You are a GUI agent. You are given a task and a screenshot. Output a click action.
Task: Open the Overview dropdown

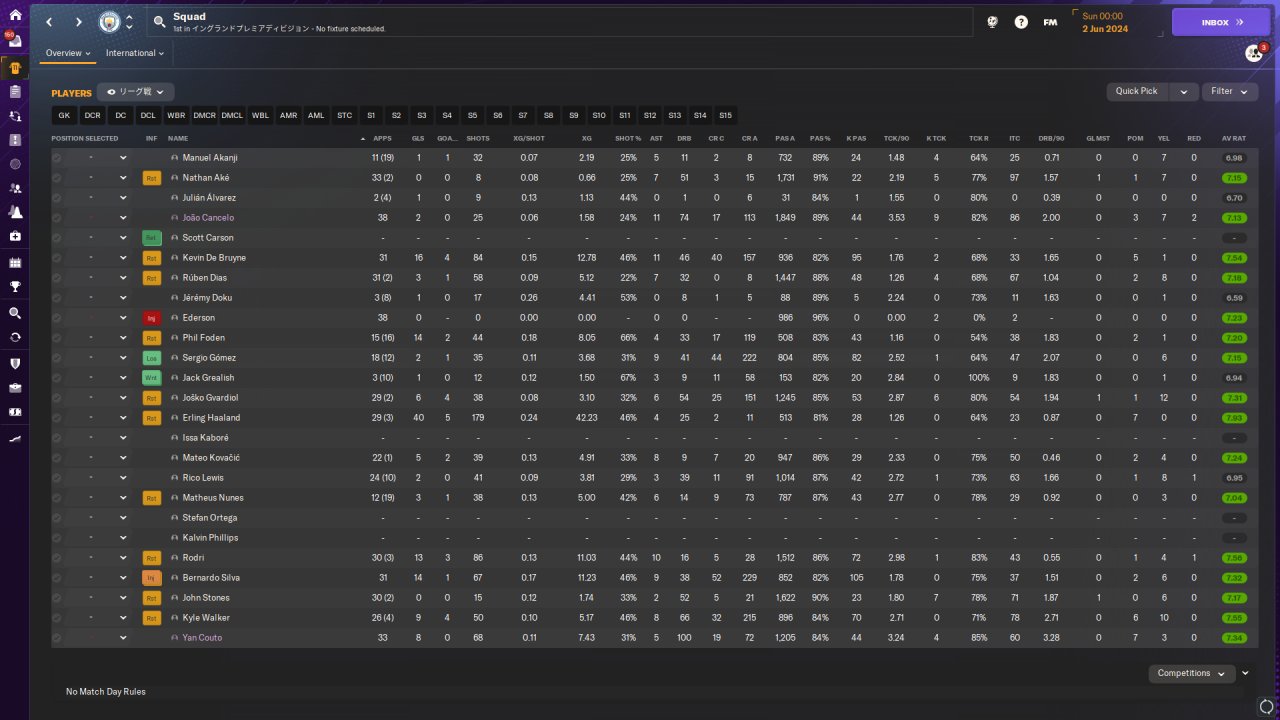click(68, 53)
